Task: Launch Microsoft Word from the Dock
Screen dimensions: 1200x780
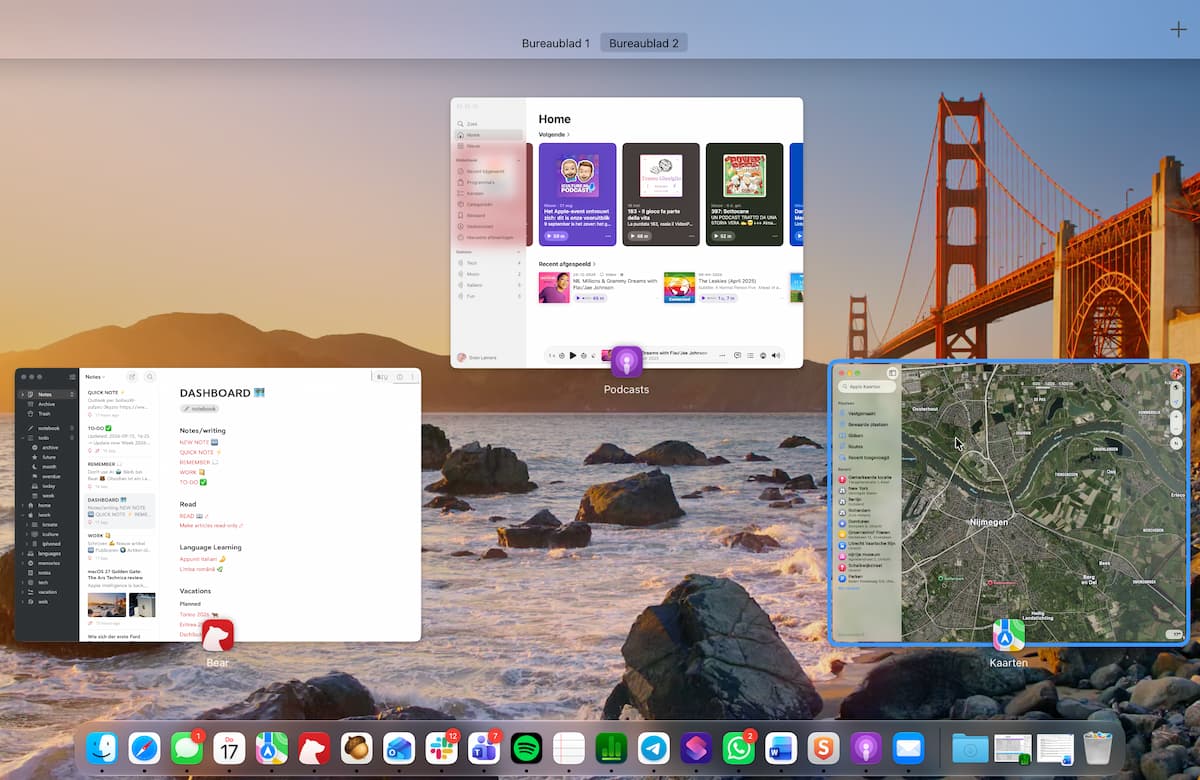Action: click(781, 748)
